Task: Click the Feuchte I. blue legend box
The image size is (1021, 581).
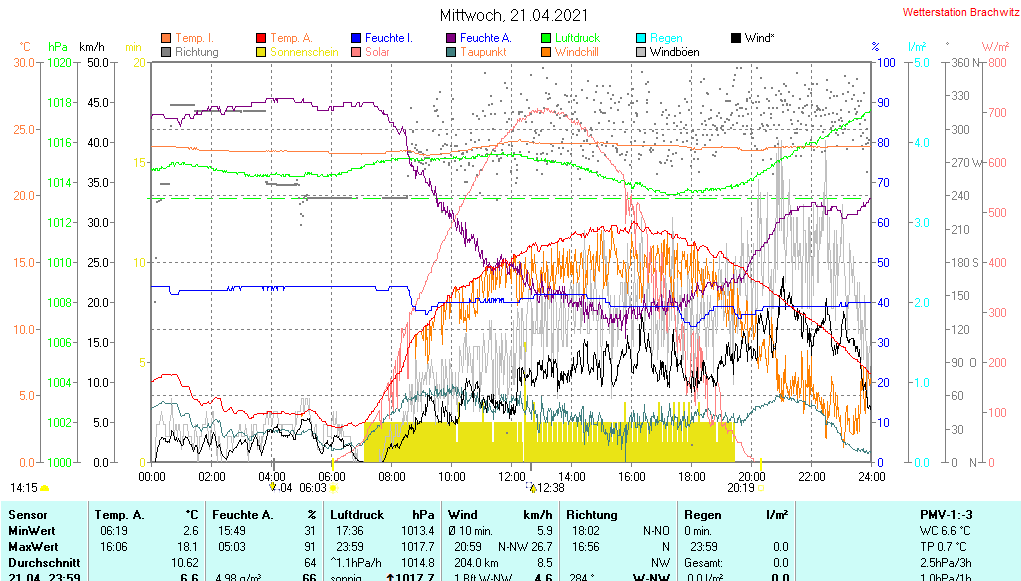Action: 356,38
